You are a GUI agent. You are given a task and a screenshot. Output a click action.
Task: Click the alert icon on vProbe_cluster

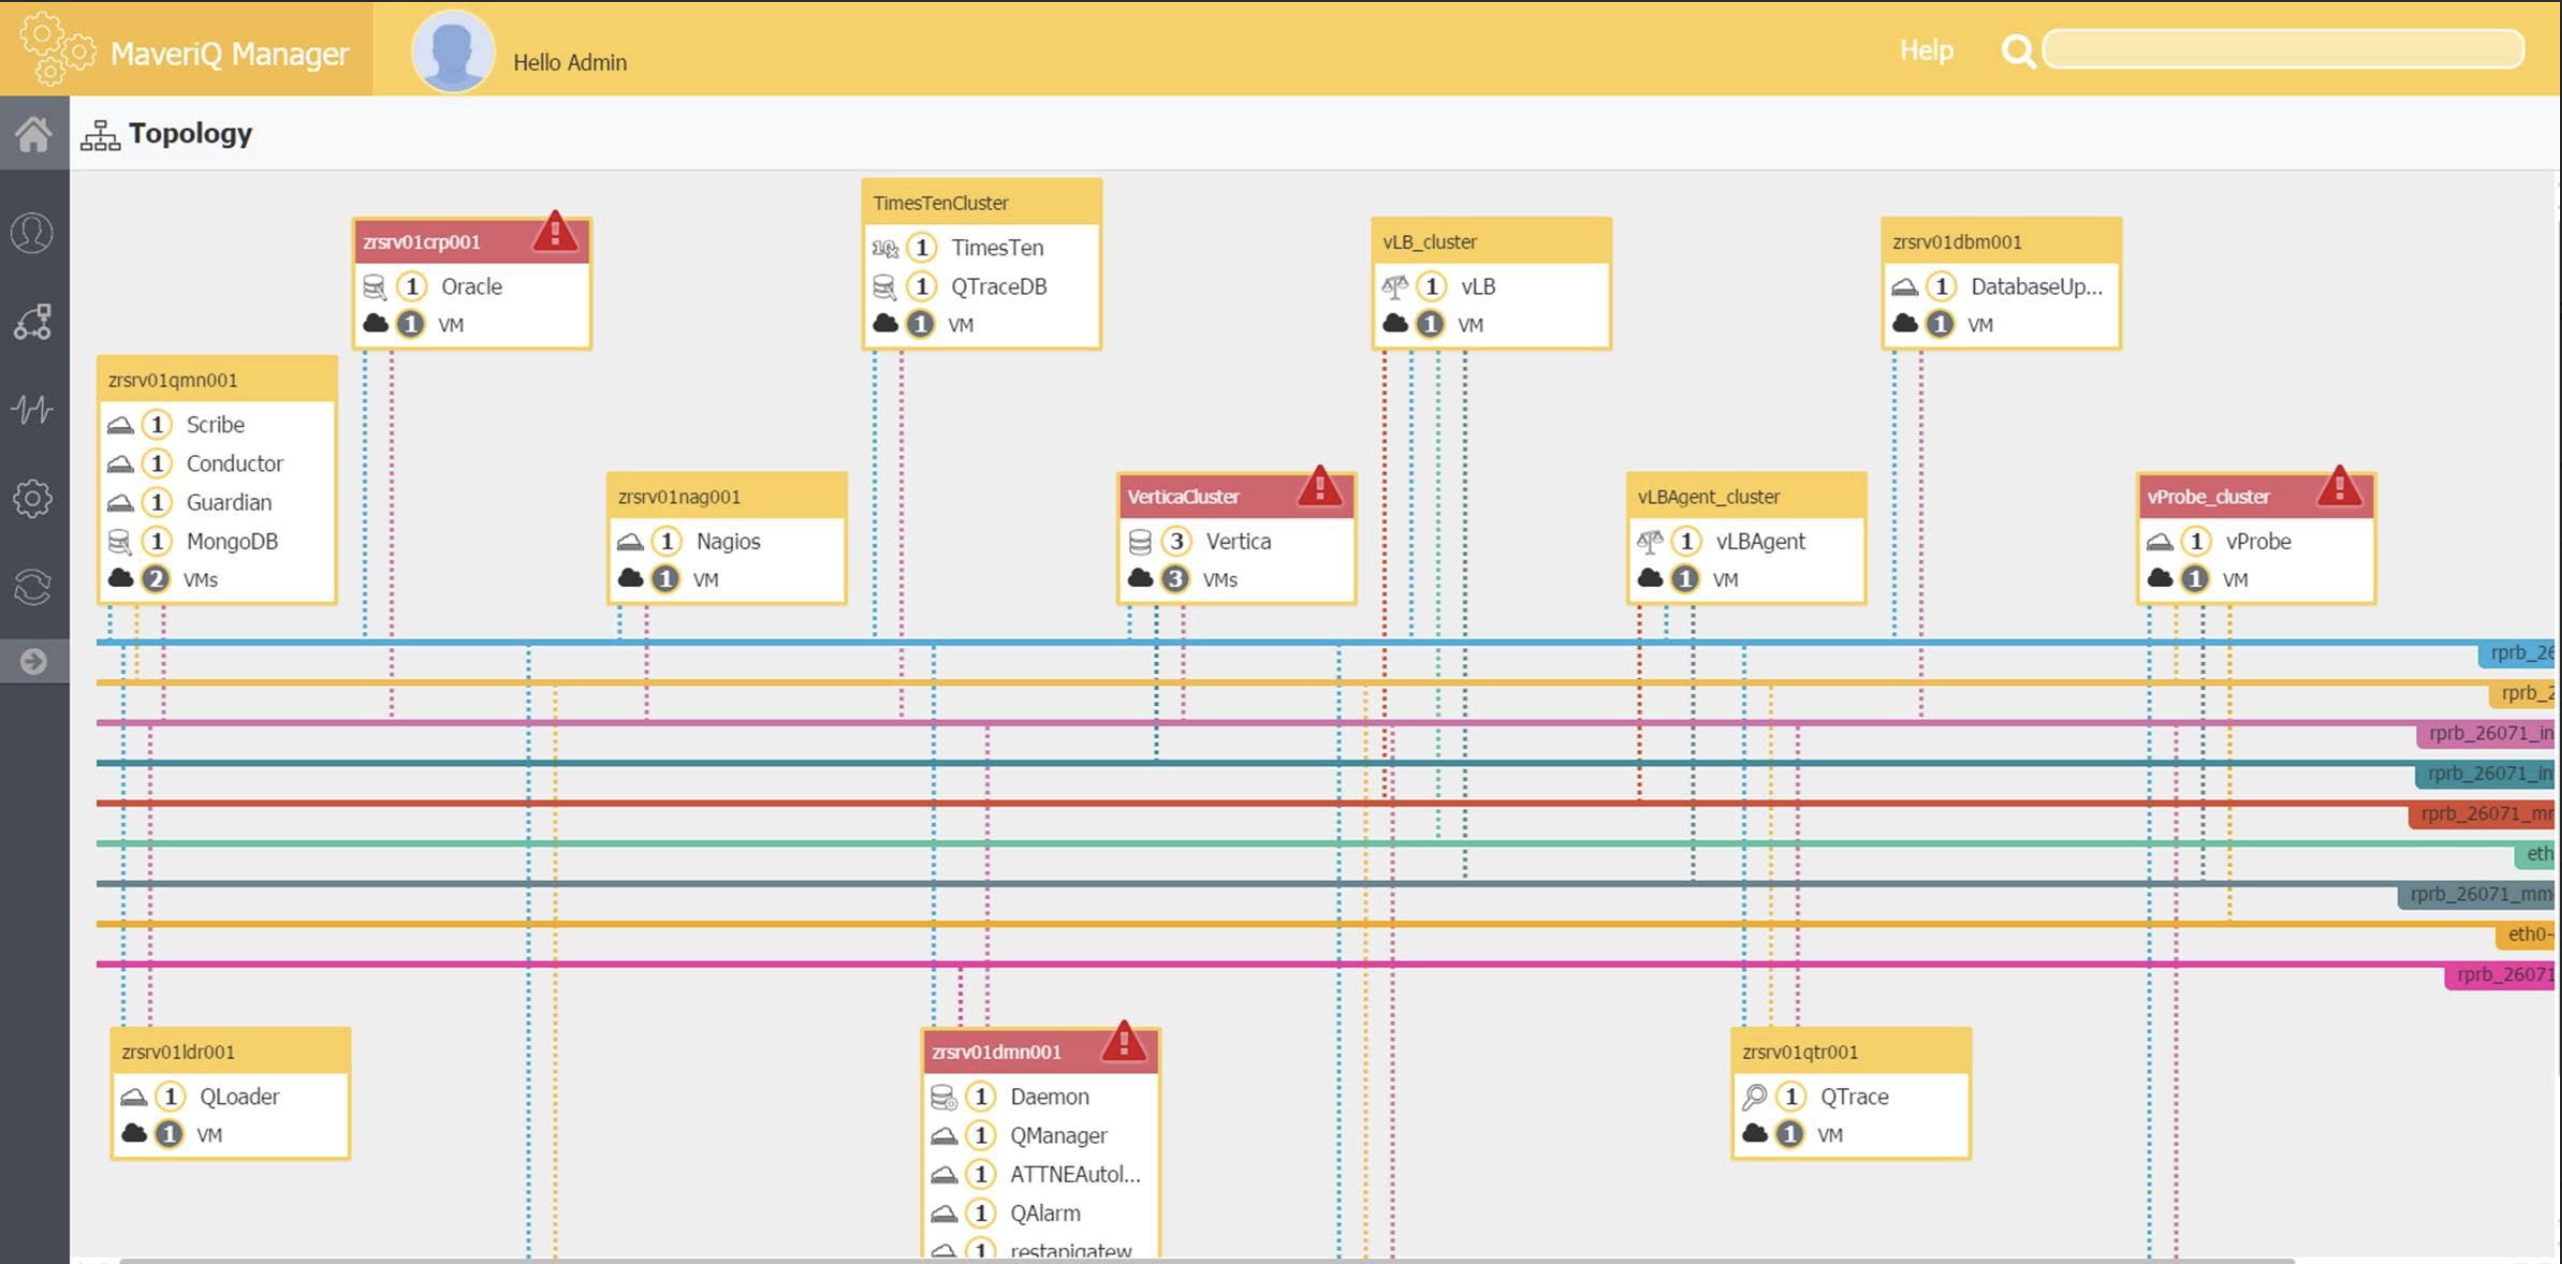[x=2339, y=486]
